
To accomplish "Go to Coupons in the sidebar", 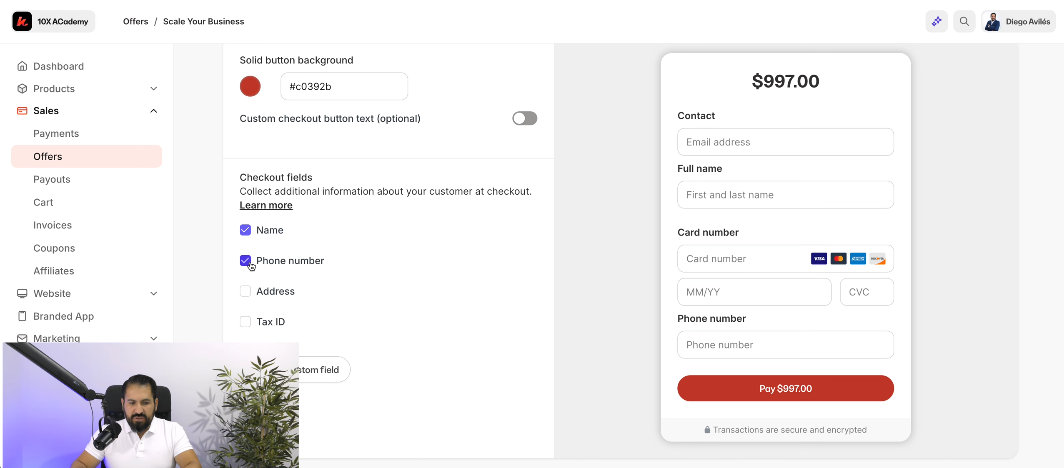I will [54, 248].
